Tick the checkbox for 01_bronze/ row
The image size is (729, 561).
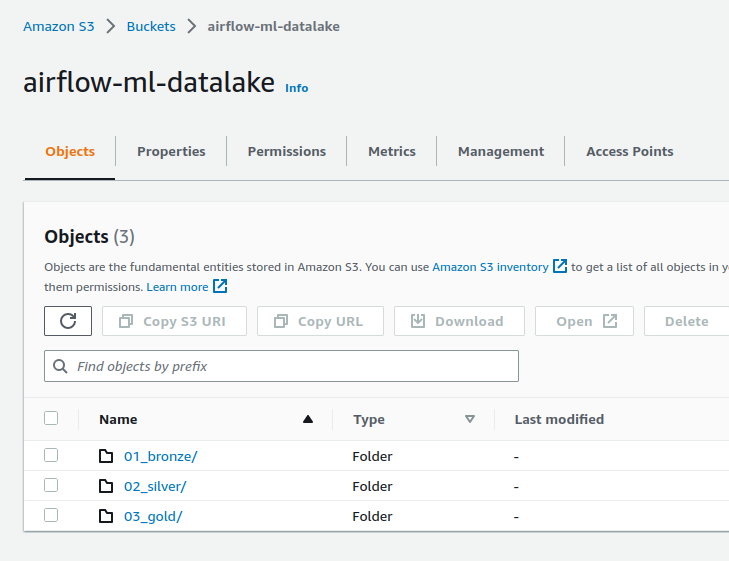tap(51, 455)
